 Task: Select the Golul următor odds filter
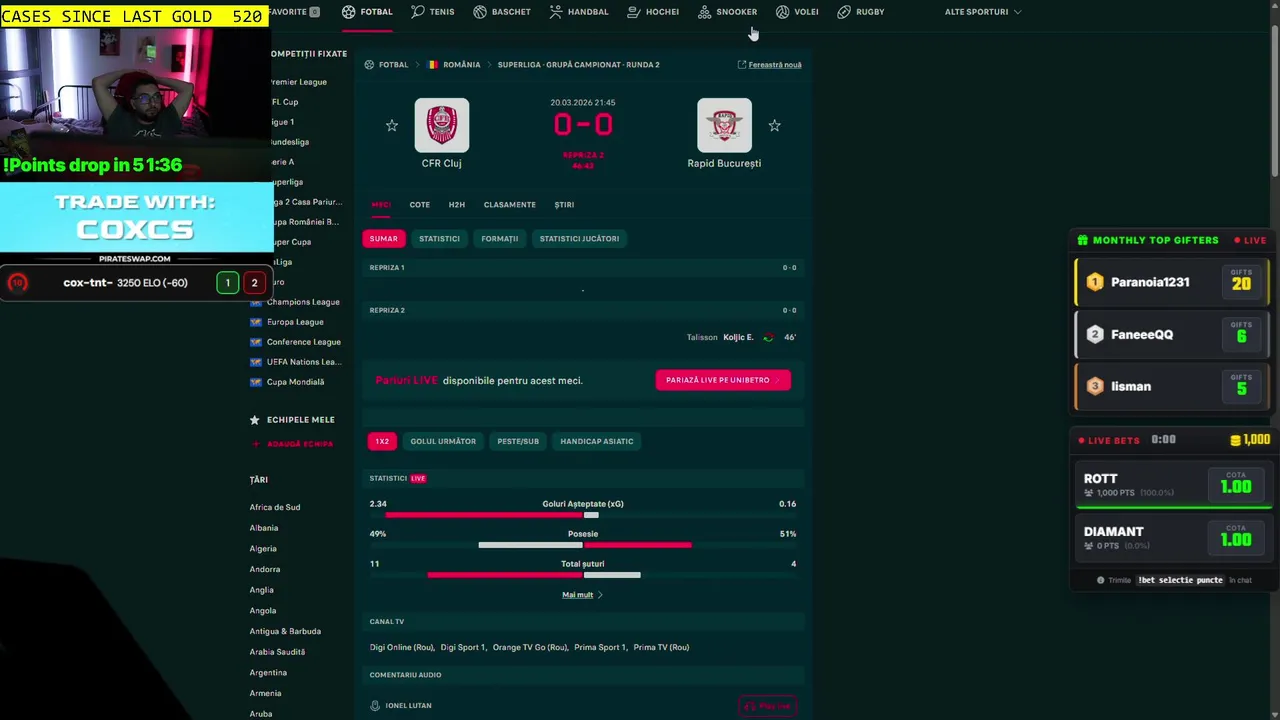click(x=443, y=441)
